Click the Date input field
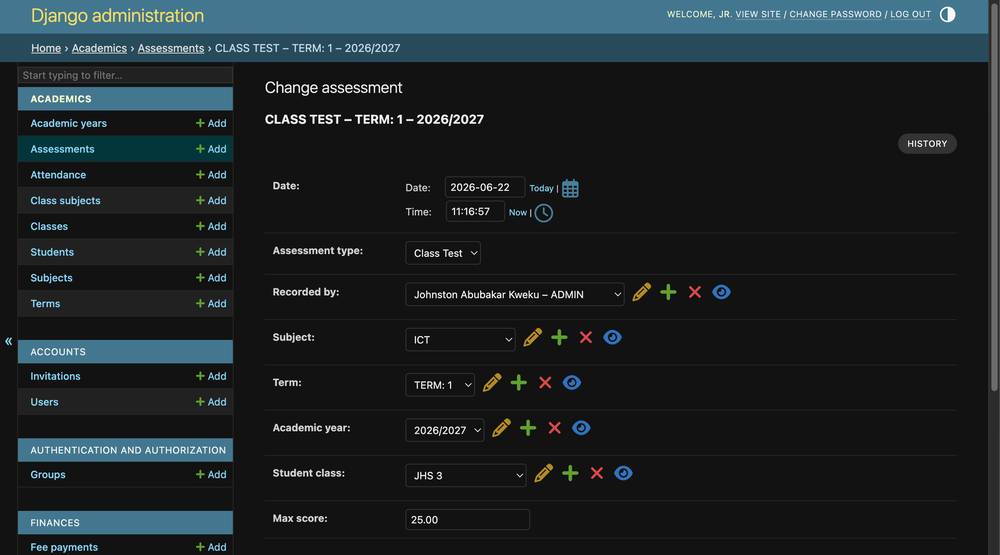 [x=485, y=187]
